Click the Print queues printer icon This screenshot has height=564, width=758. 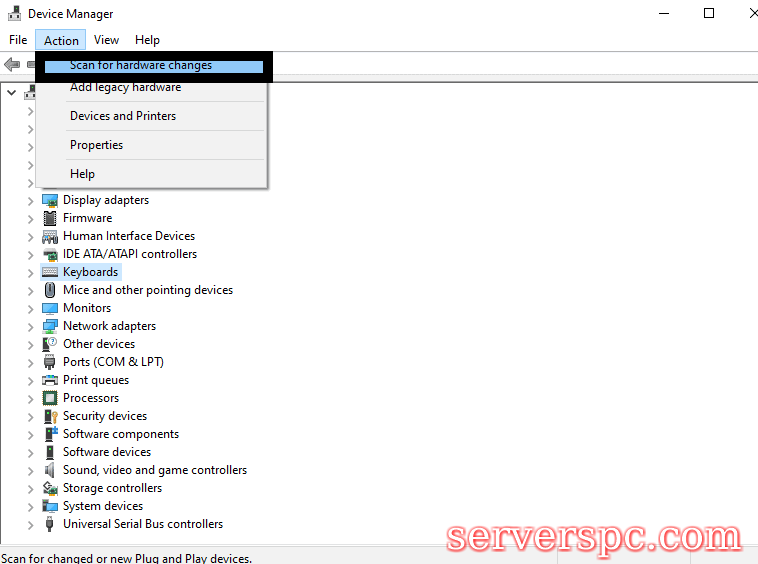click(x=50, y=380)
